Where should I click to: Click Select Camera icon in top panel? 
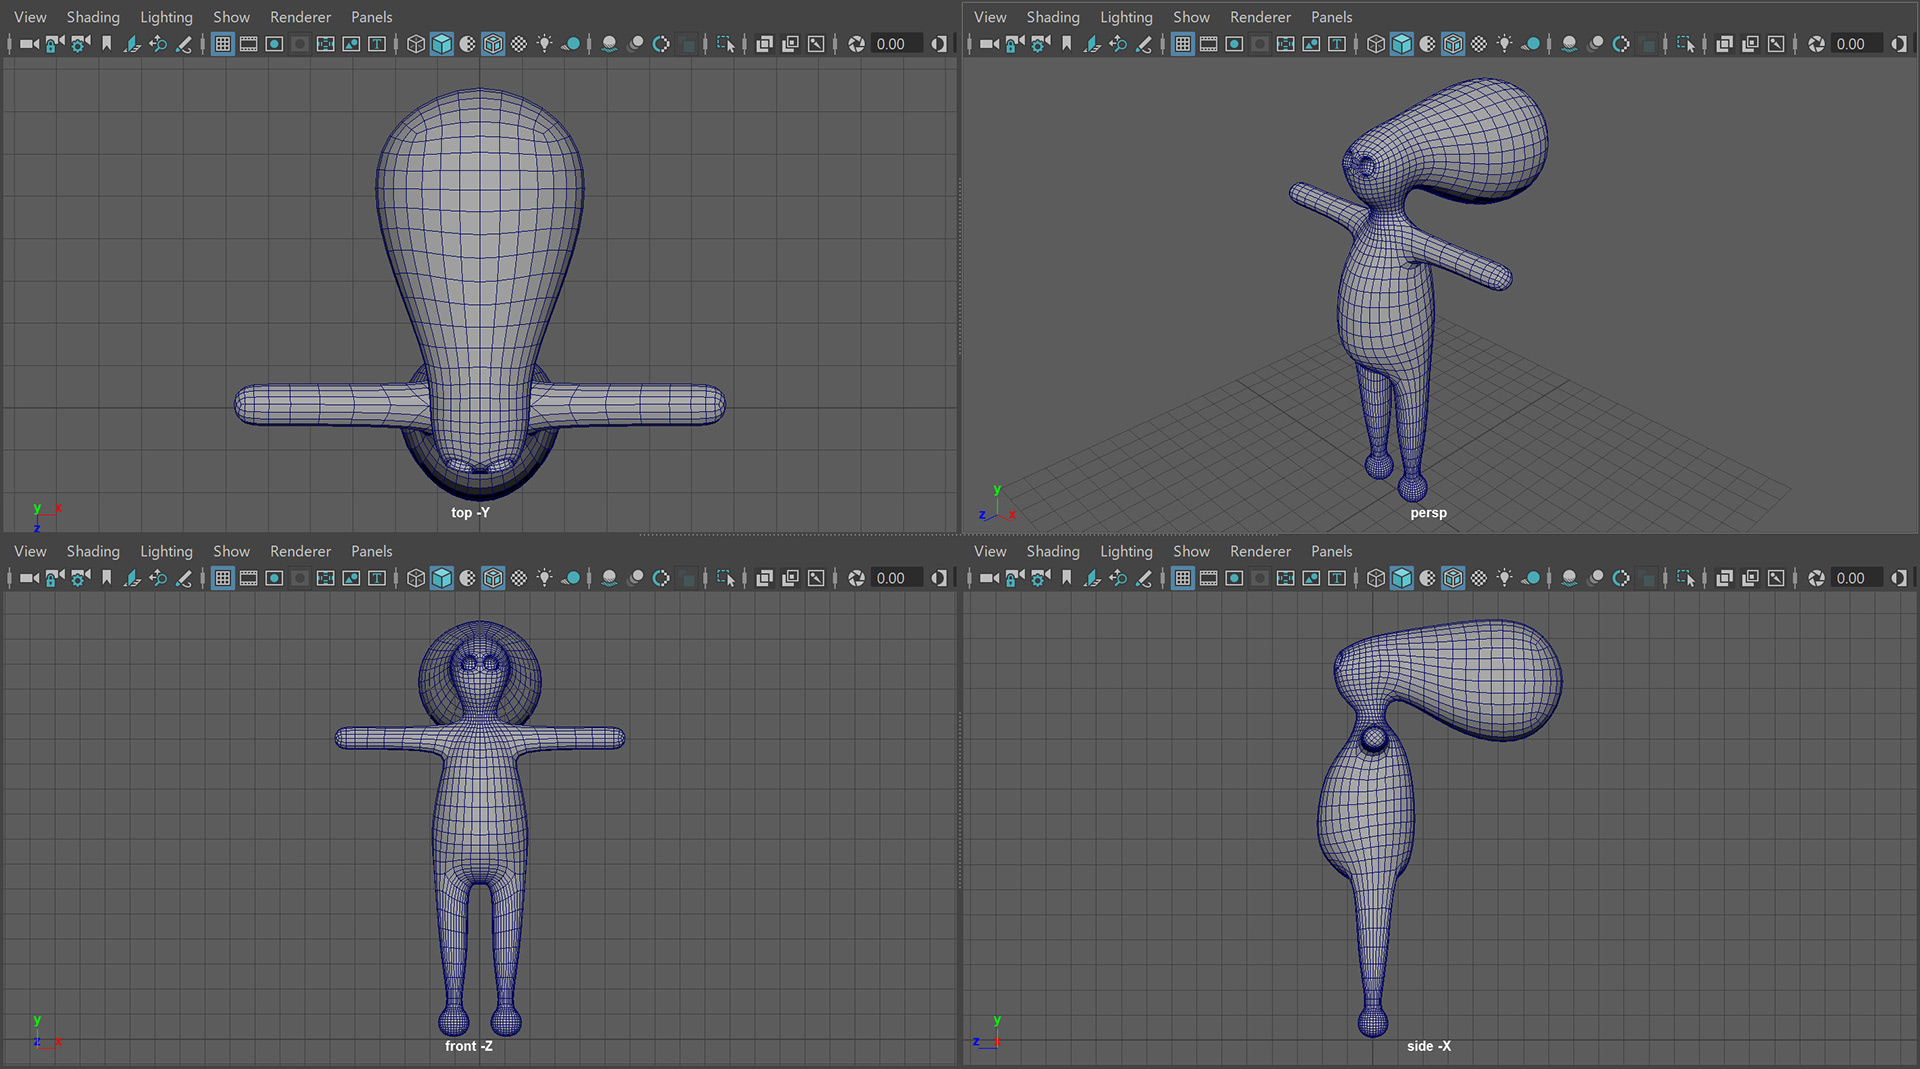(29, 44)
